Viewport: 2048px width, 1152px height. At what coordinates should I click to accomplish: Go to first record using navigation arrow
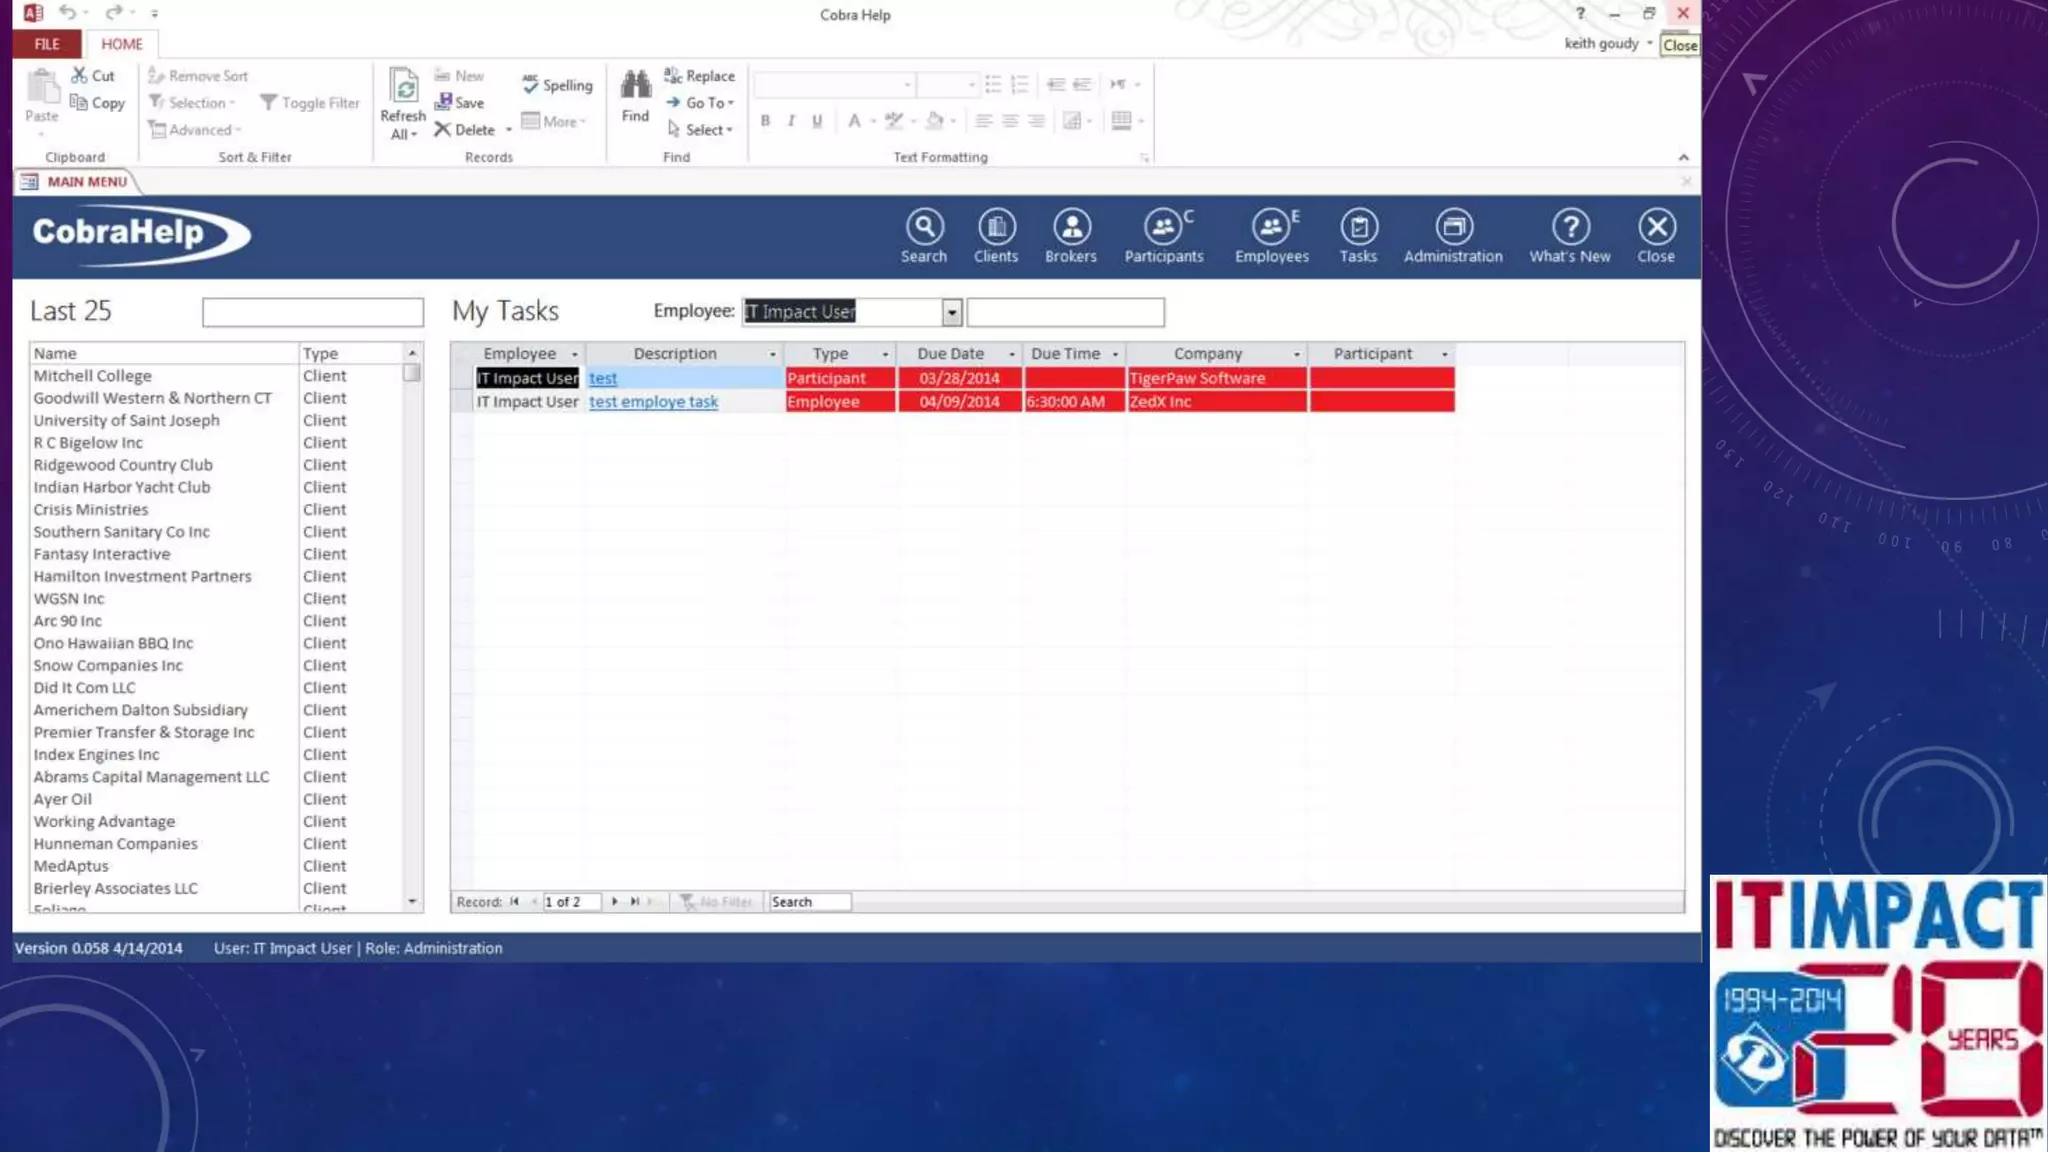514,901
